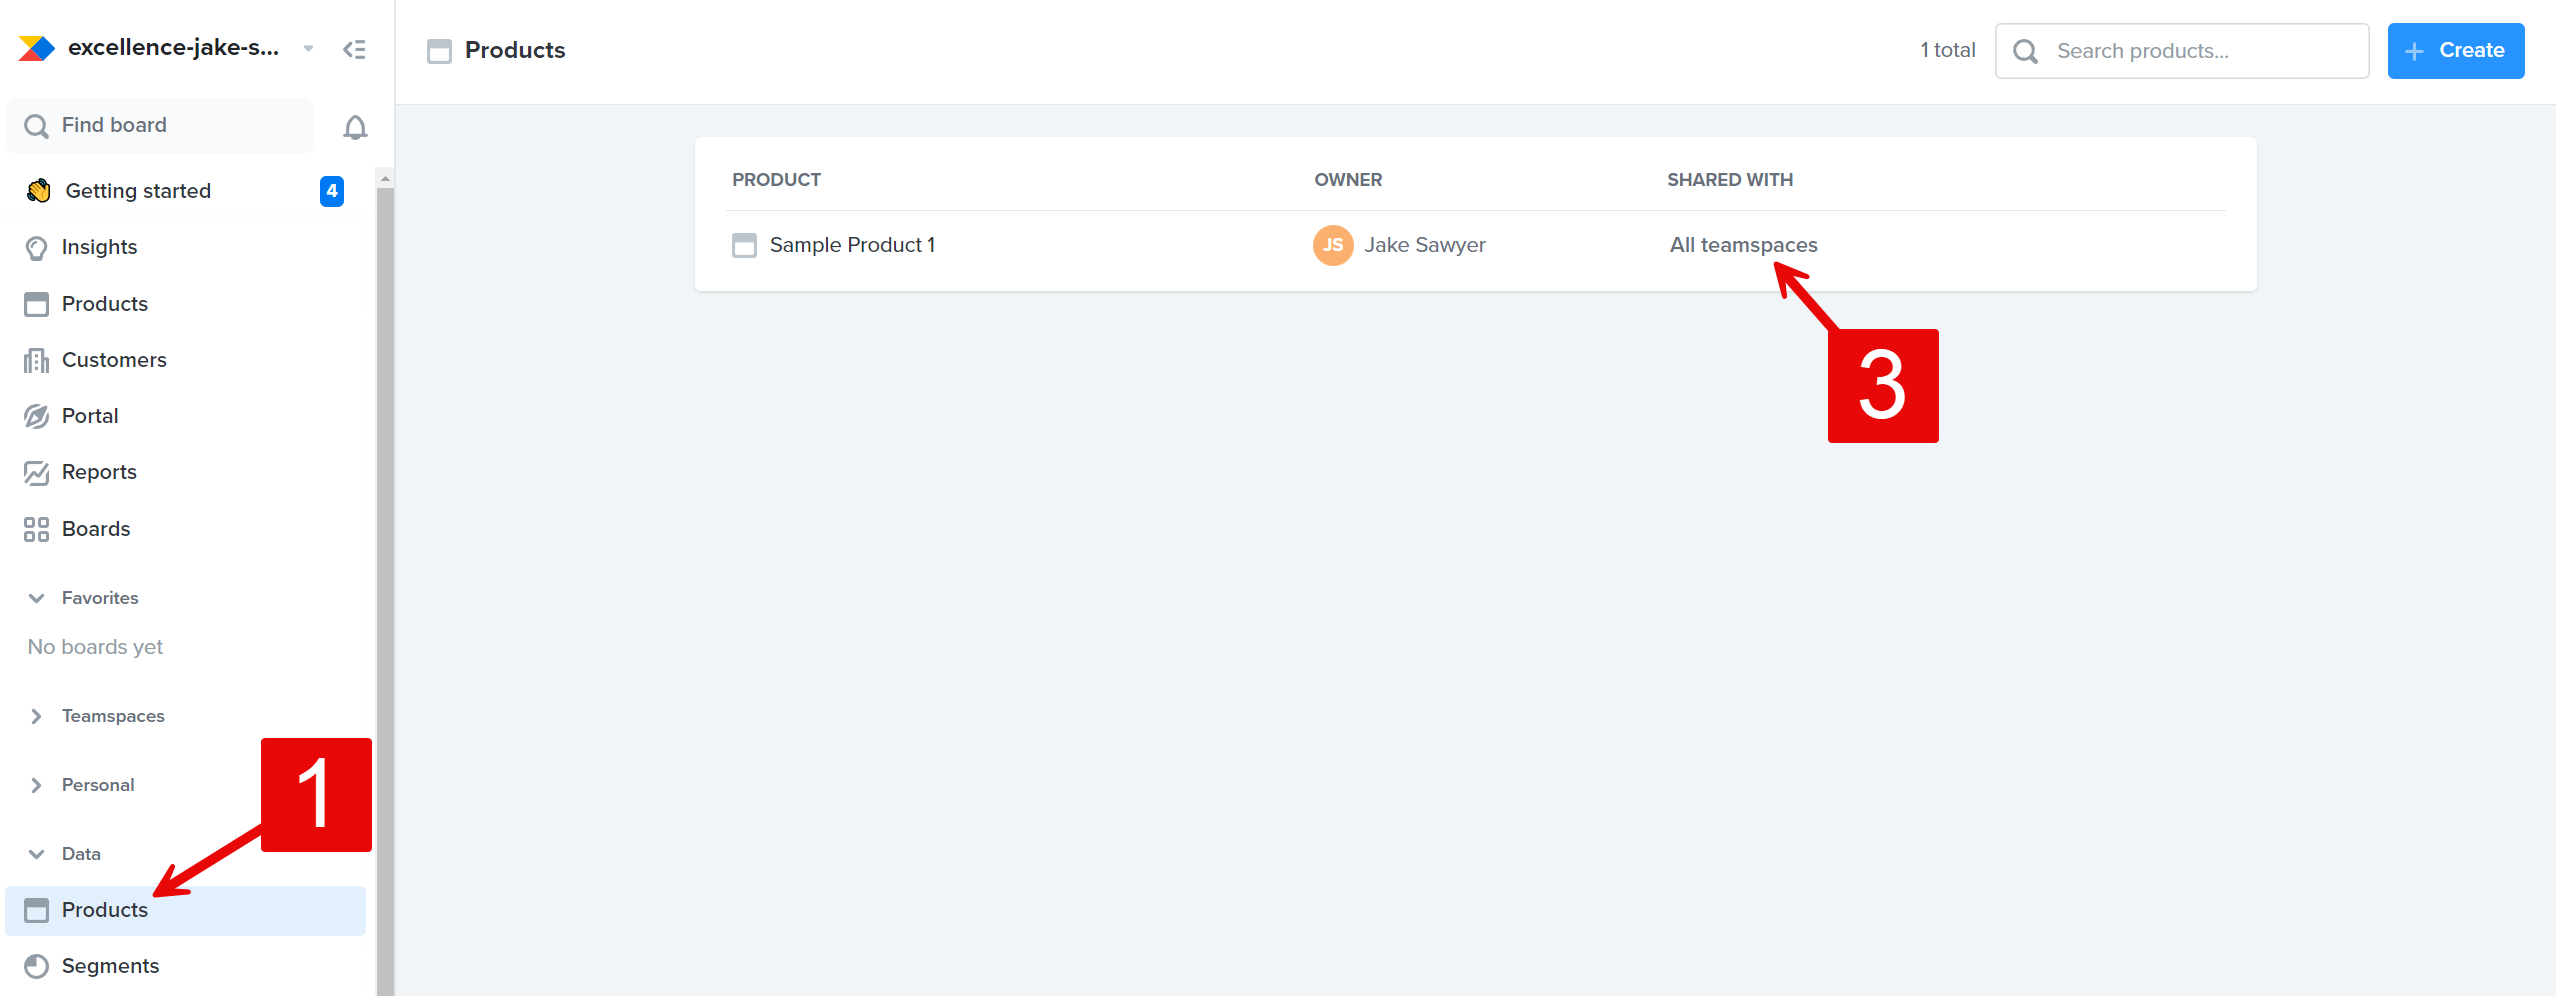The height and width of the screenshot is (996, 2556).
Task: Click the notification bell icon
Action: point(355,126)
